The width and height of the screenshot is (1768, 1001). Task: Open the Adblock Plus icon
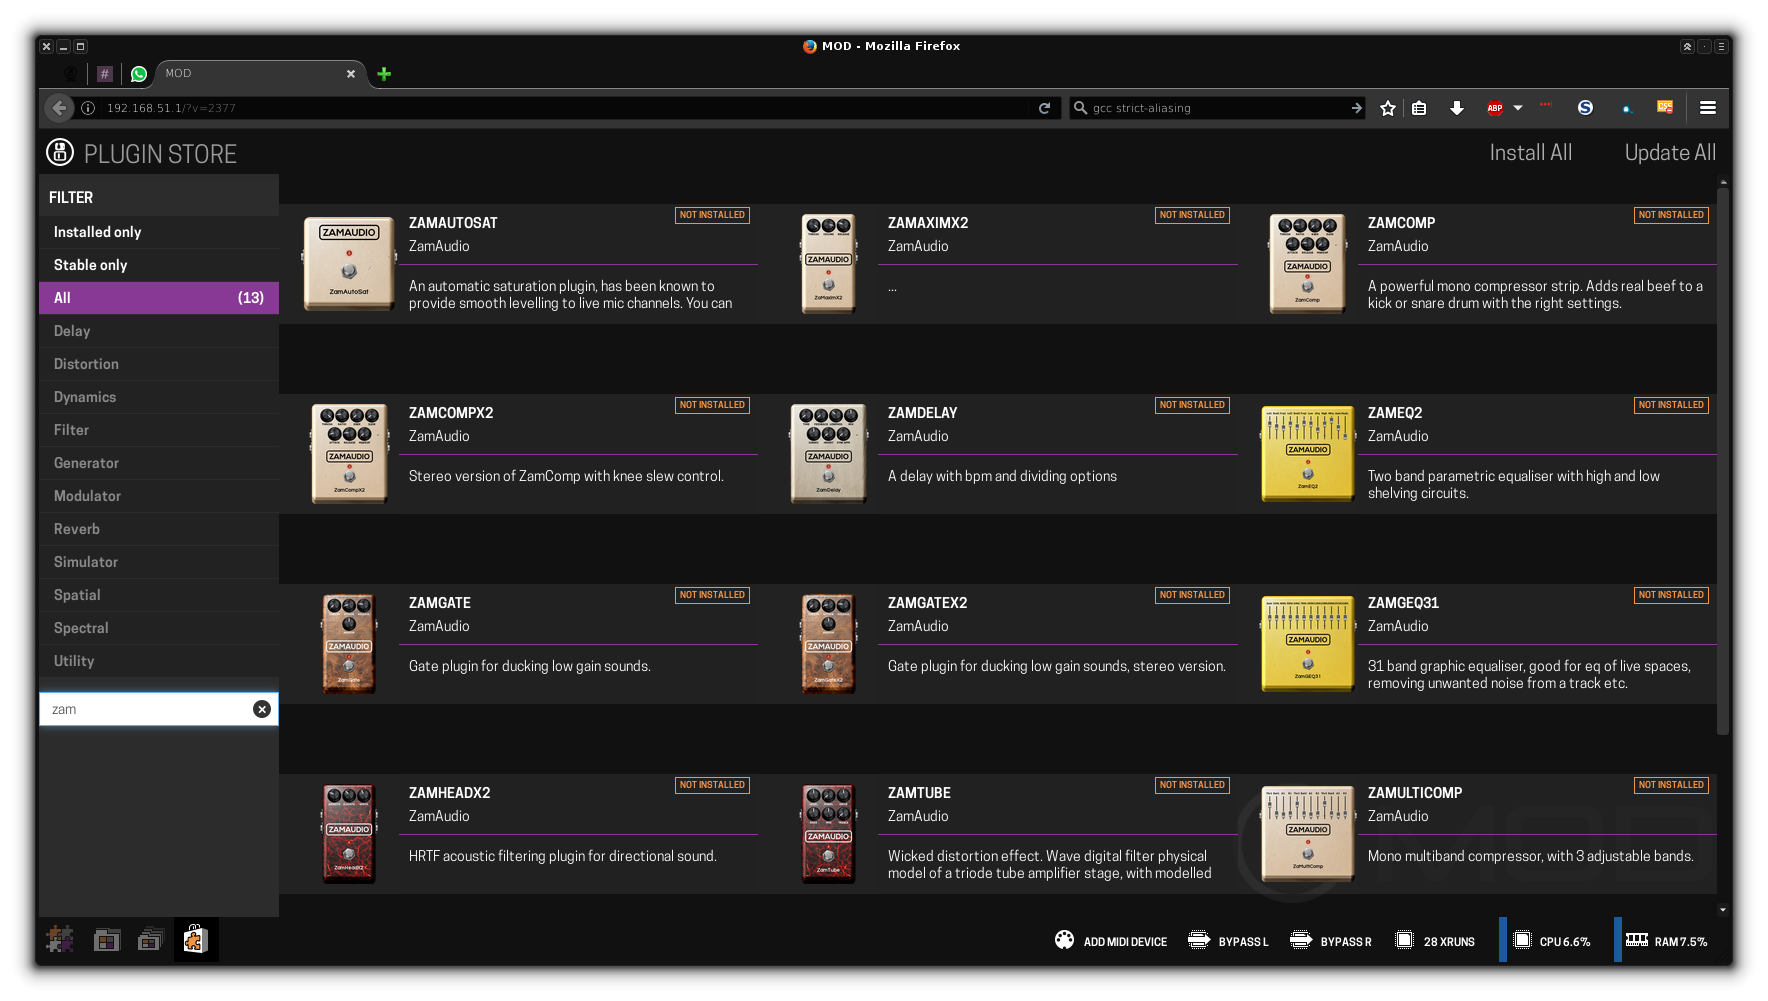(1495, 108)
